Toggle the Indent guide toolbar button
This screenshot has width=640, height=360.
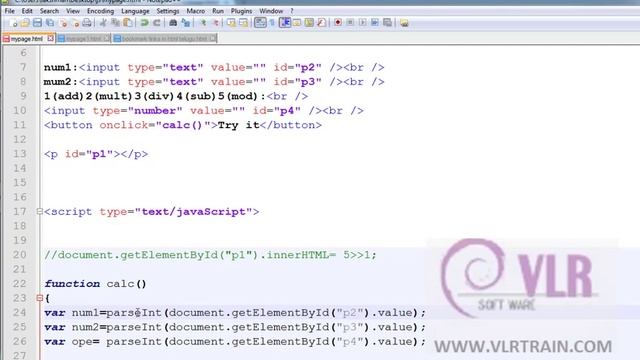coord(285,23)
